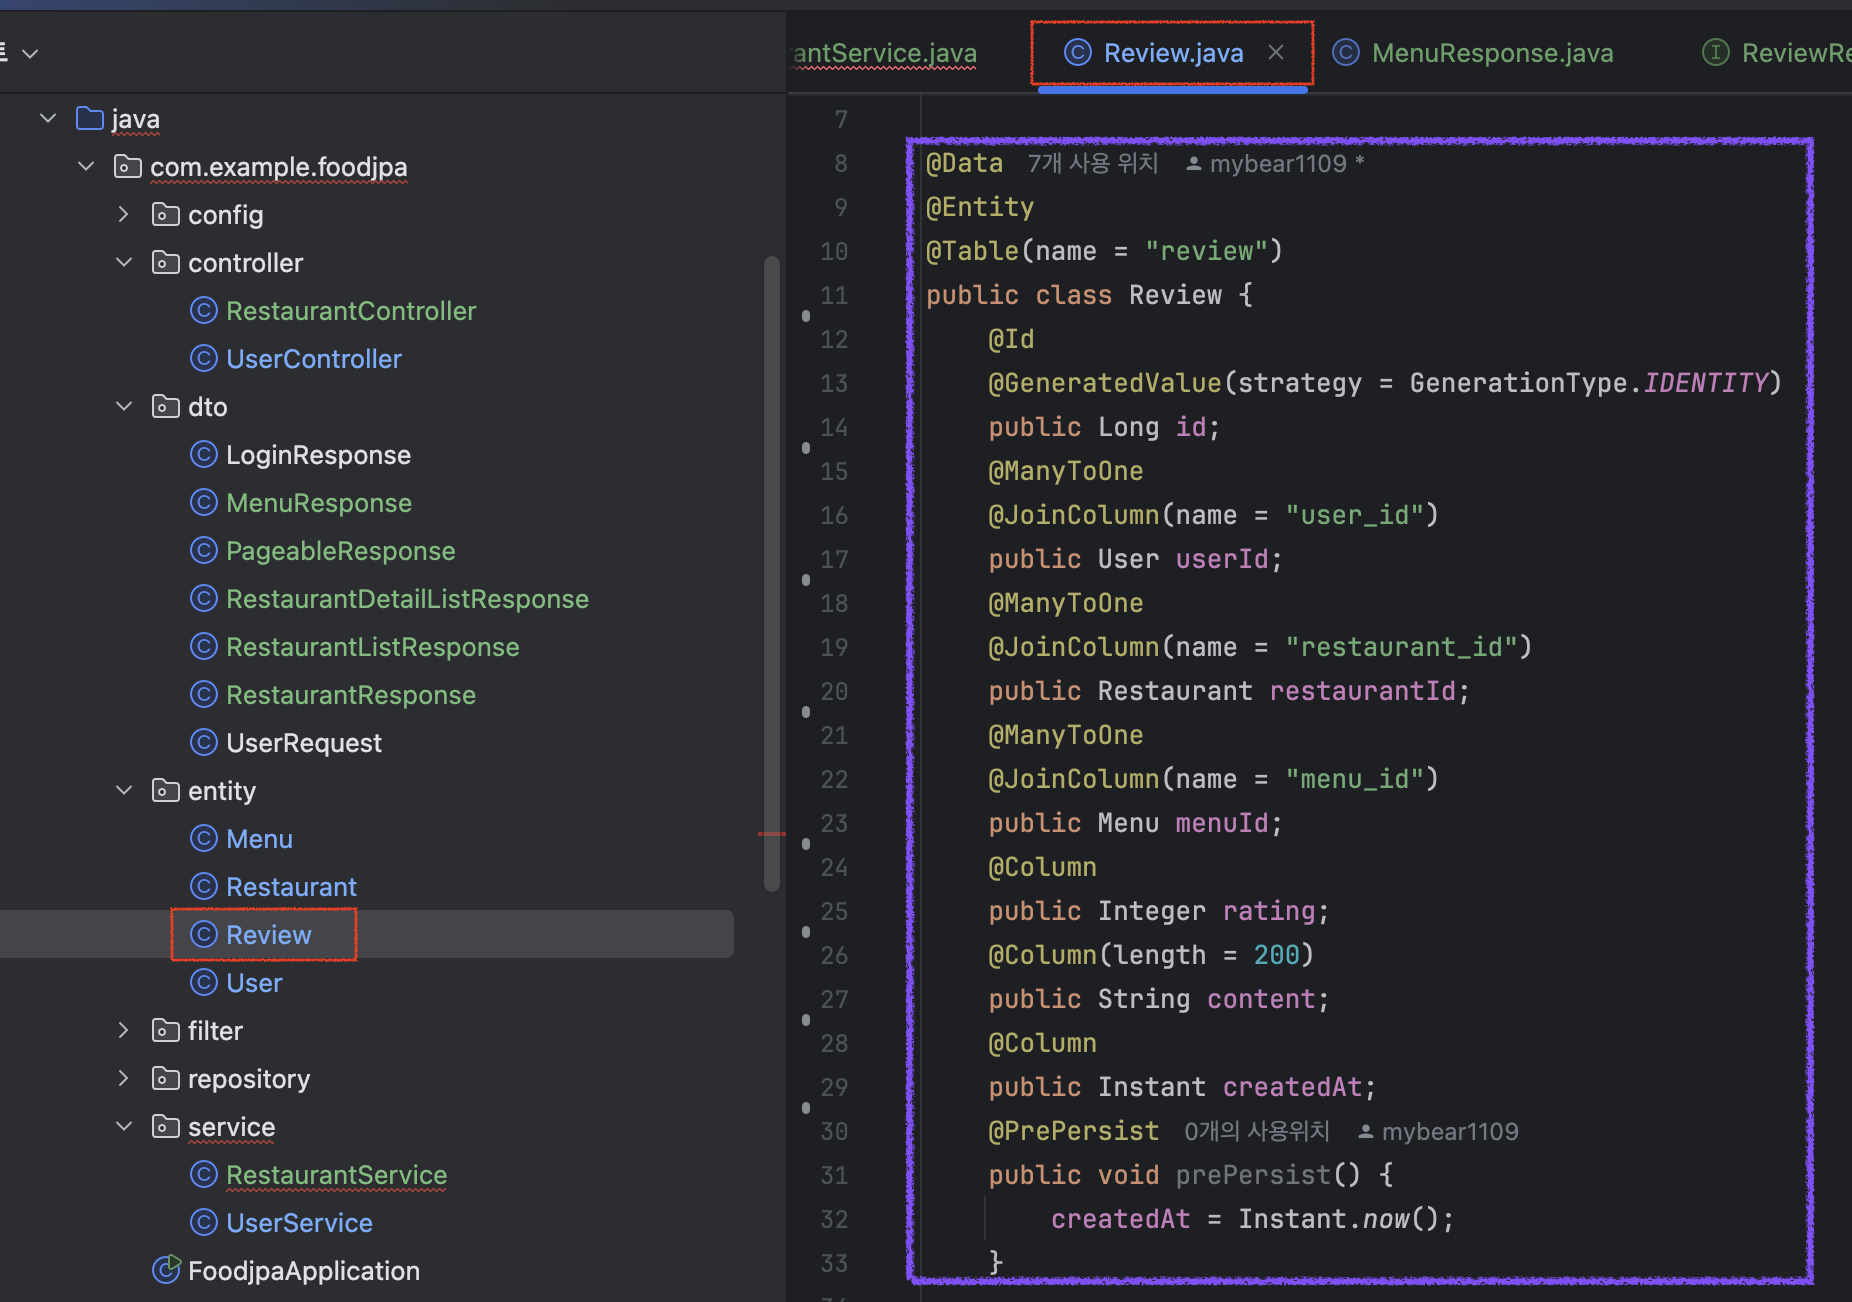1852x1302 pixels.
Task: Click the prePersist method name
Action: click(1253, 1175)
